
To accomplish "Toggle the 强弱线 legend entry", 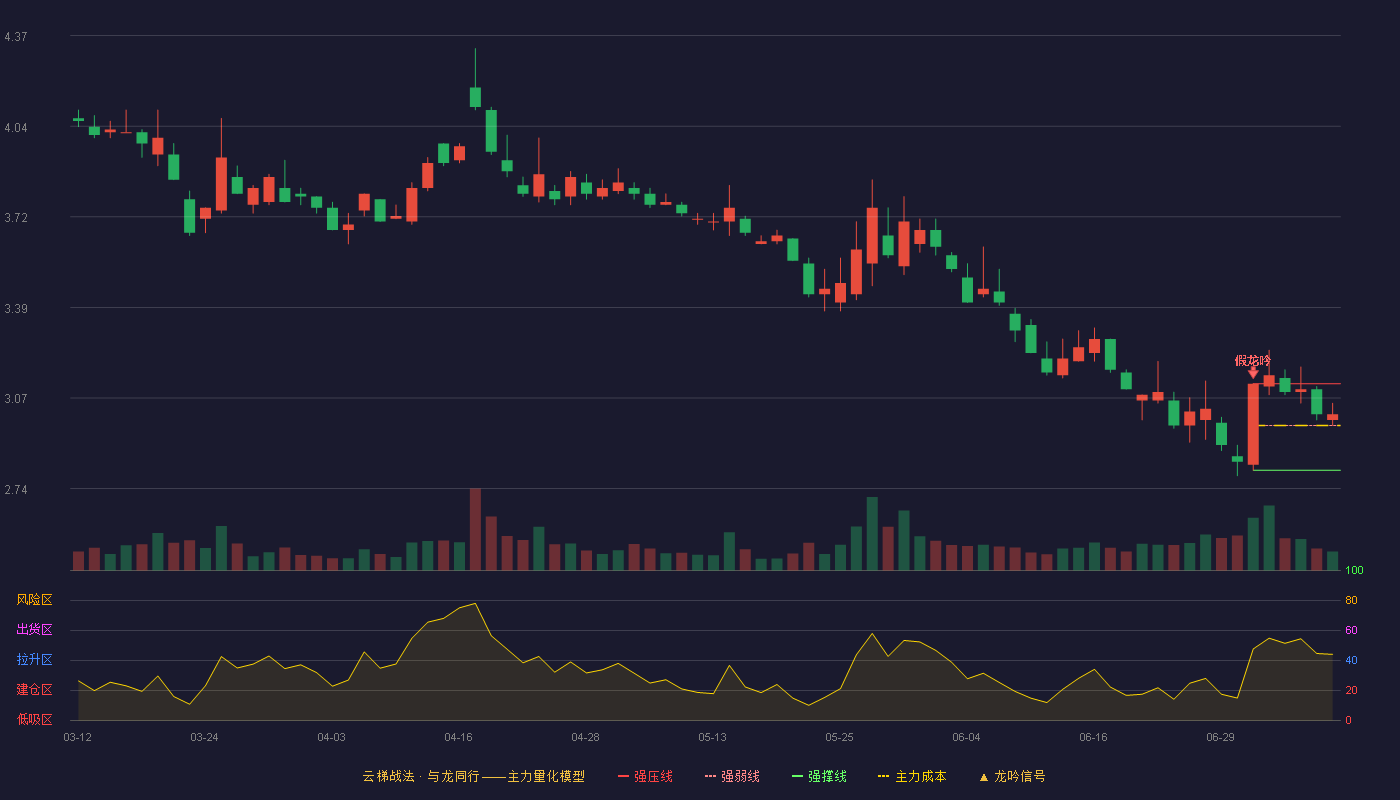I will point(732,776).
